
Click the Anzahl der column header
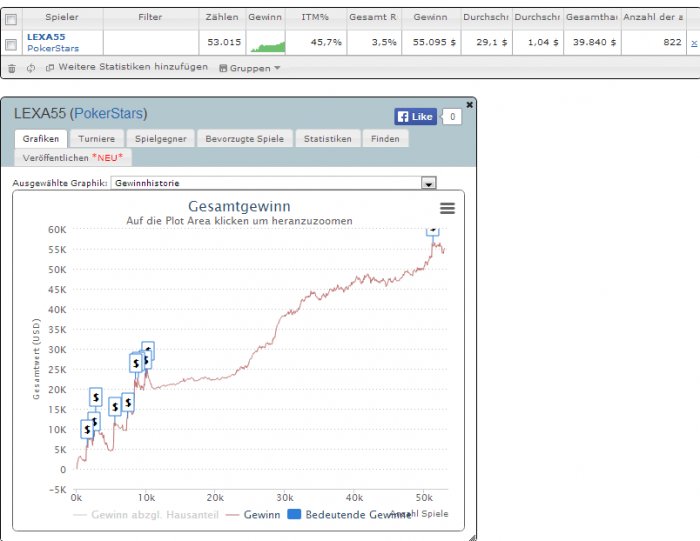tap(653, 17)
